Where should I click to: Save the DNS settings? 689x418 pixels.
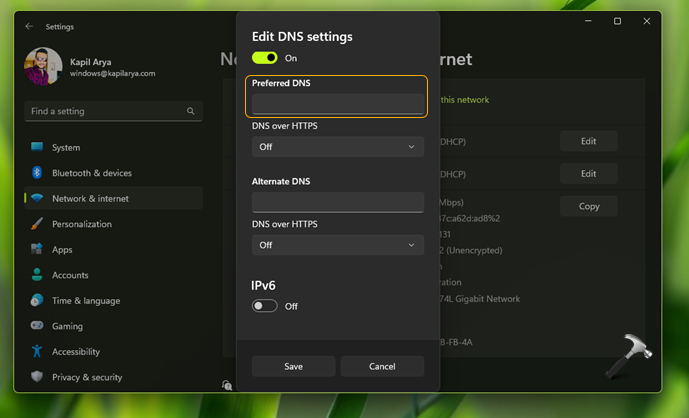pos(293,366)
